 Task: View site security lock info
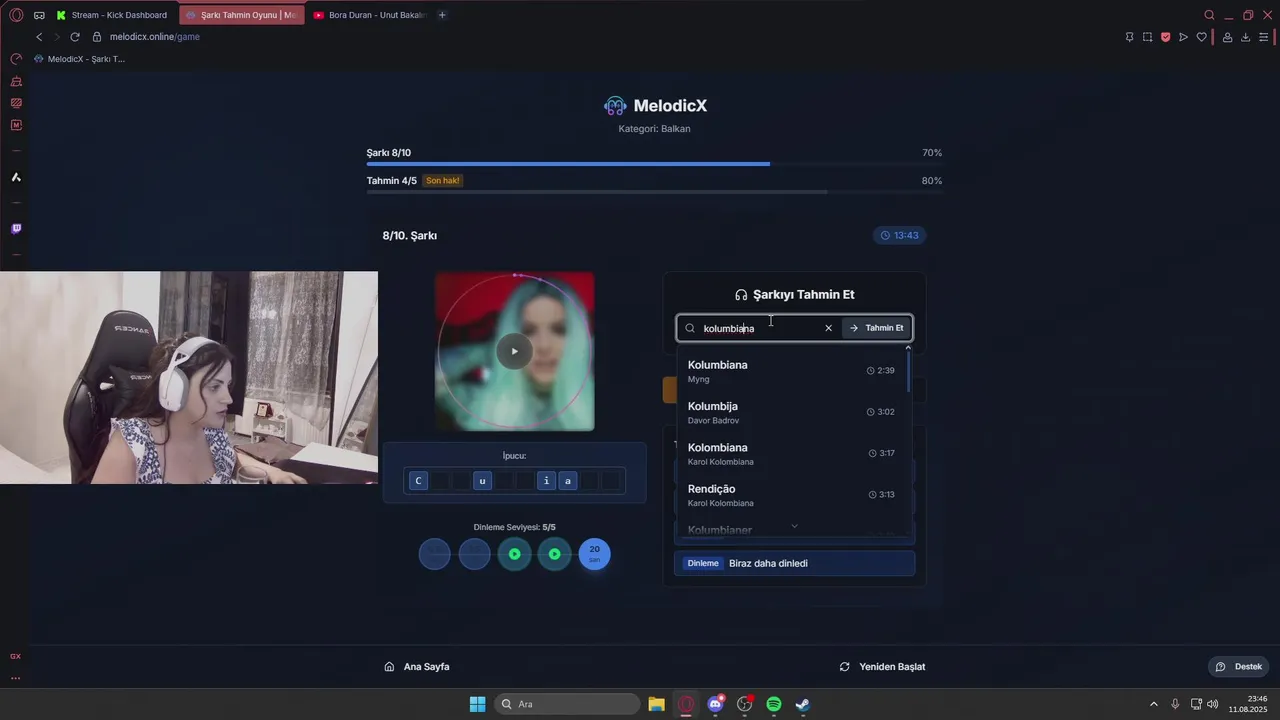97,37
